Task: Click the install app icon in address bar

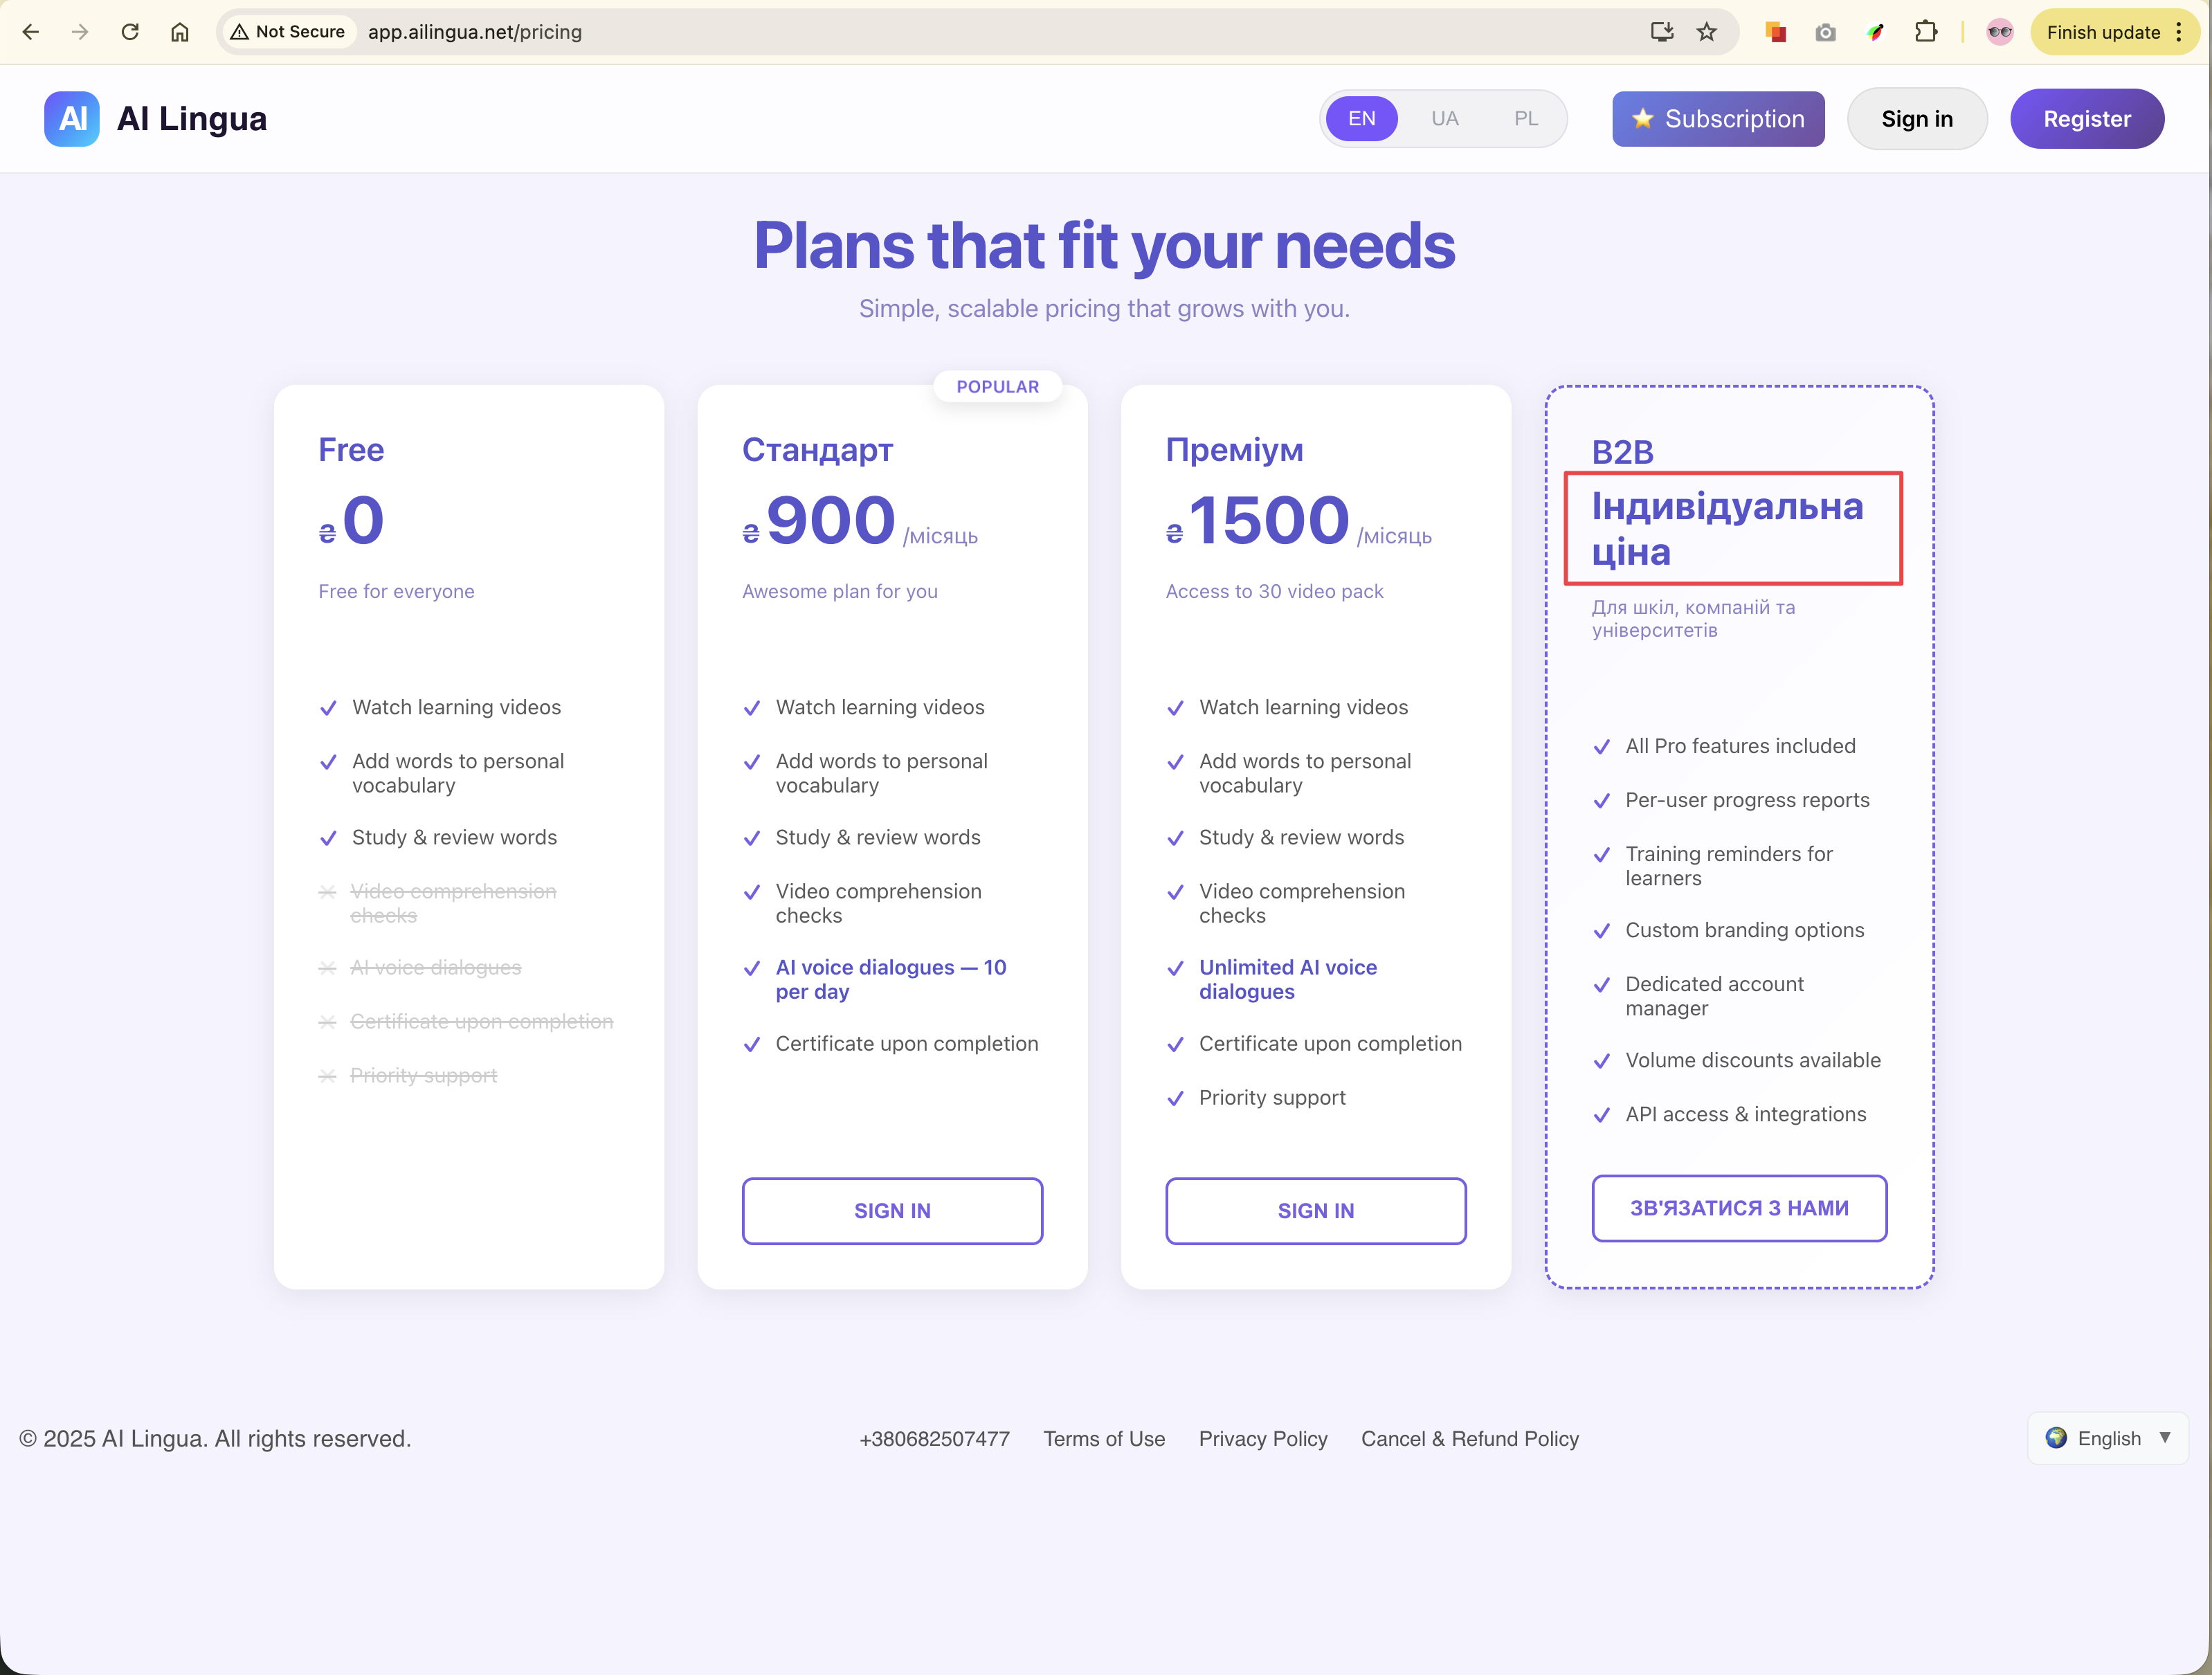Action: click(1661, 32)
